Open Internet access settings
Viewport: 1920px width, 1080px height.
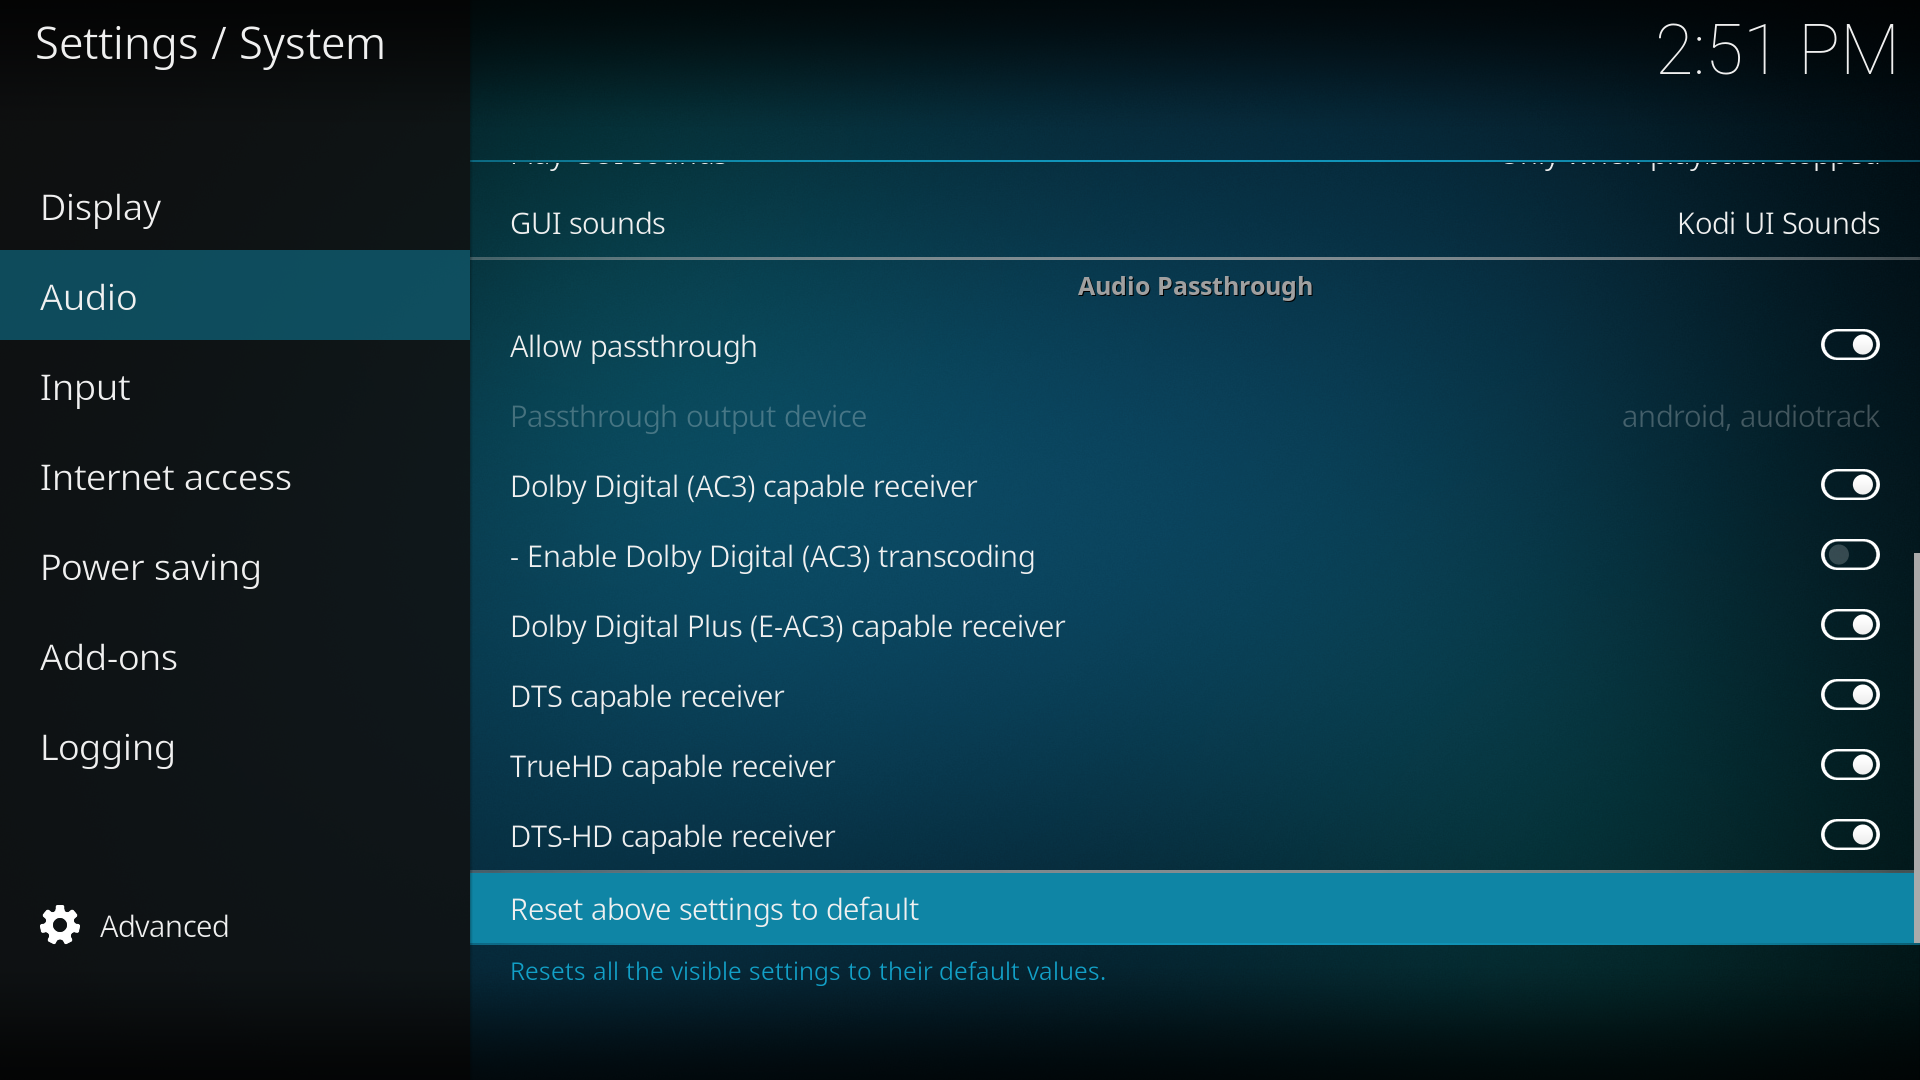(235, 477)
